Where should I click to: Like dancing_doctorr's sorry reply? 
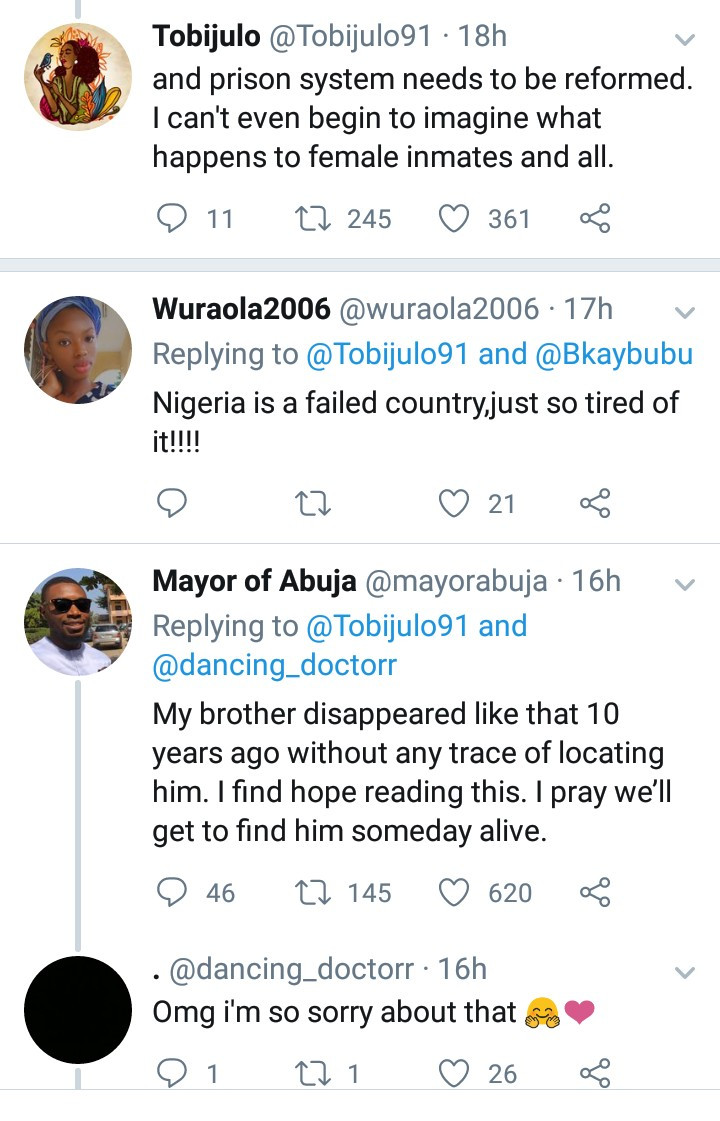click(x=455, y=1074)
